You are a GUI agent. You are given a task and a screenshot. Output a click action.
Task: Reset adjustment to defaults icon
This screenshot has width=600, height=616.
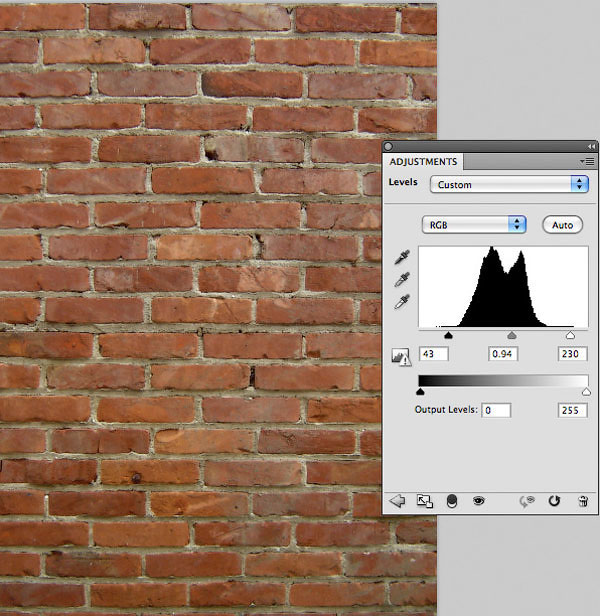(x=554, y=501)
